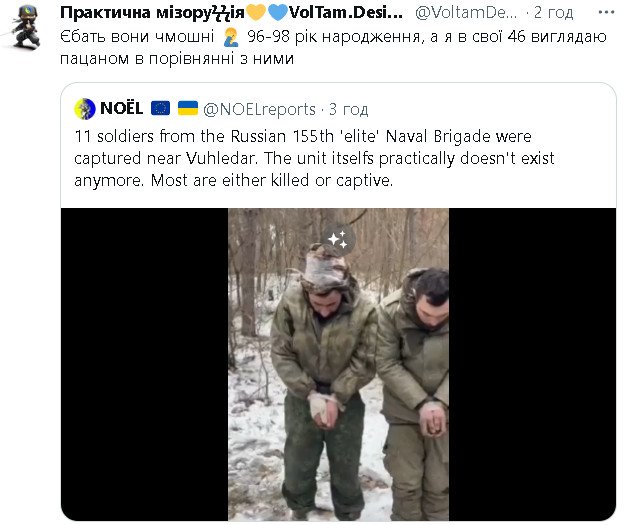The width and height of the screenshot is (627, 525).
Task: Click the black bar left of the video
Action: (x=144, y=364)
